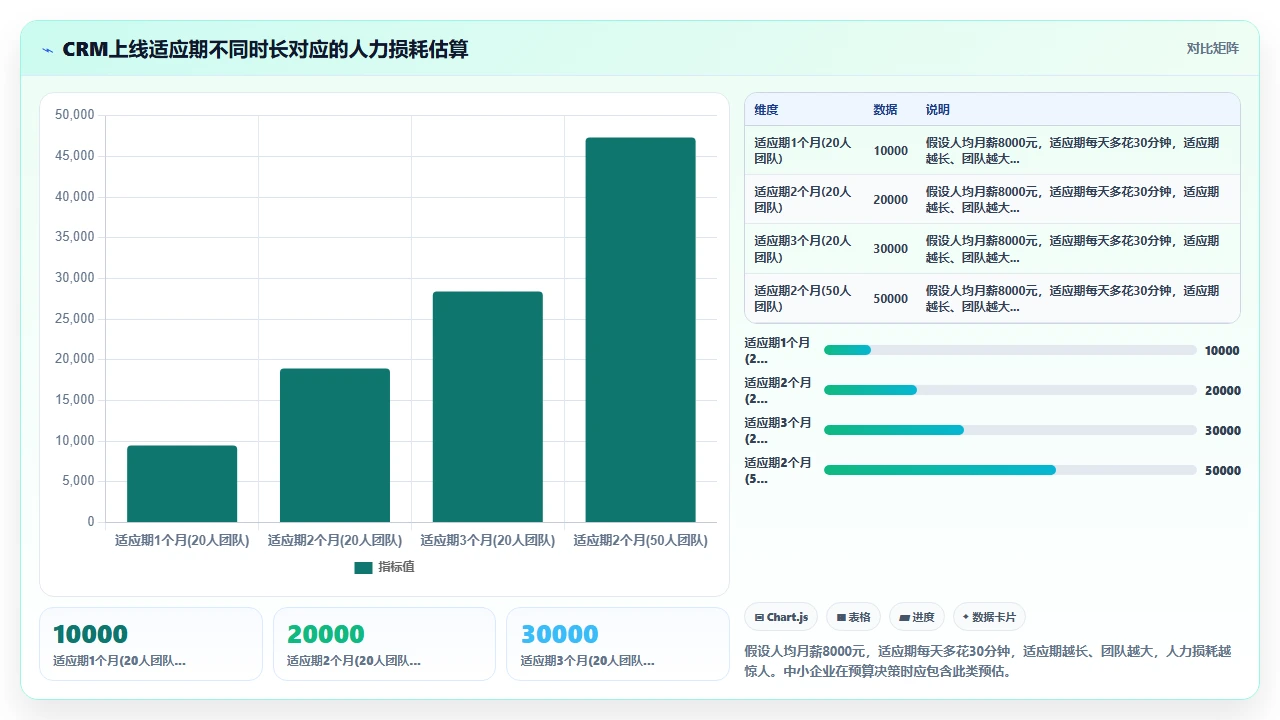Click the 说明 text in the table's 10000 row

(x=1073, y=150)
